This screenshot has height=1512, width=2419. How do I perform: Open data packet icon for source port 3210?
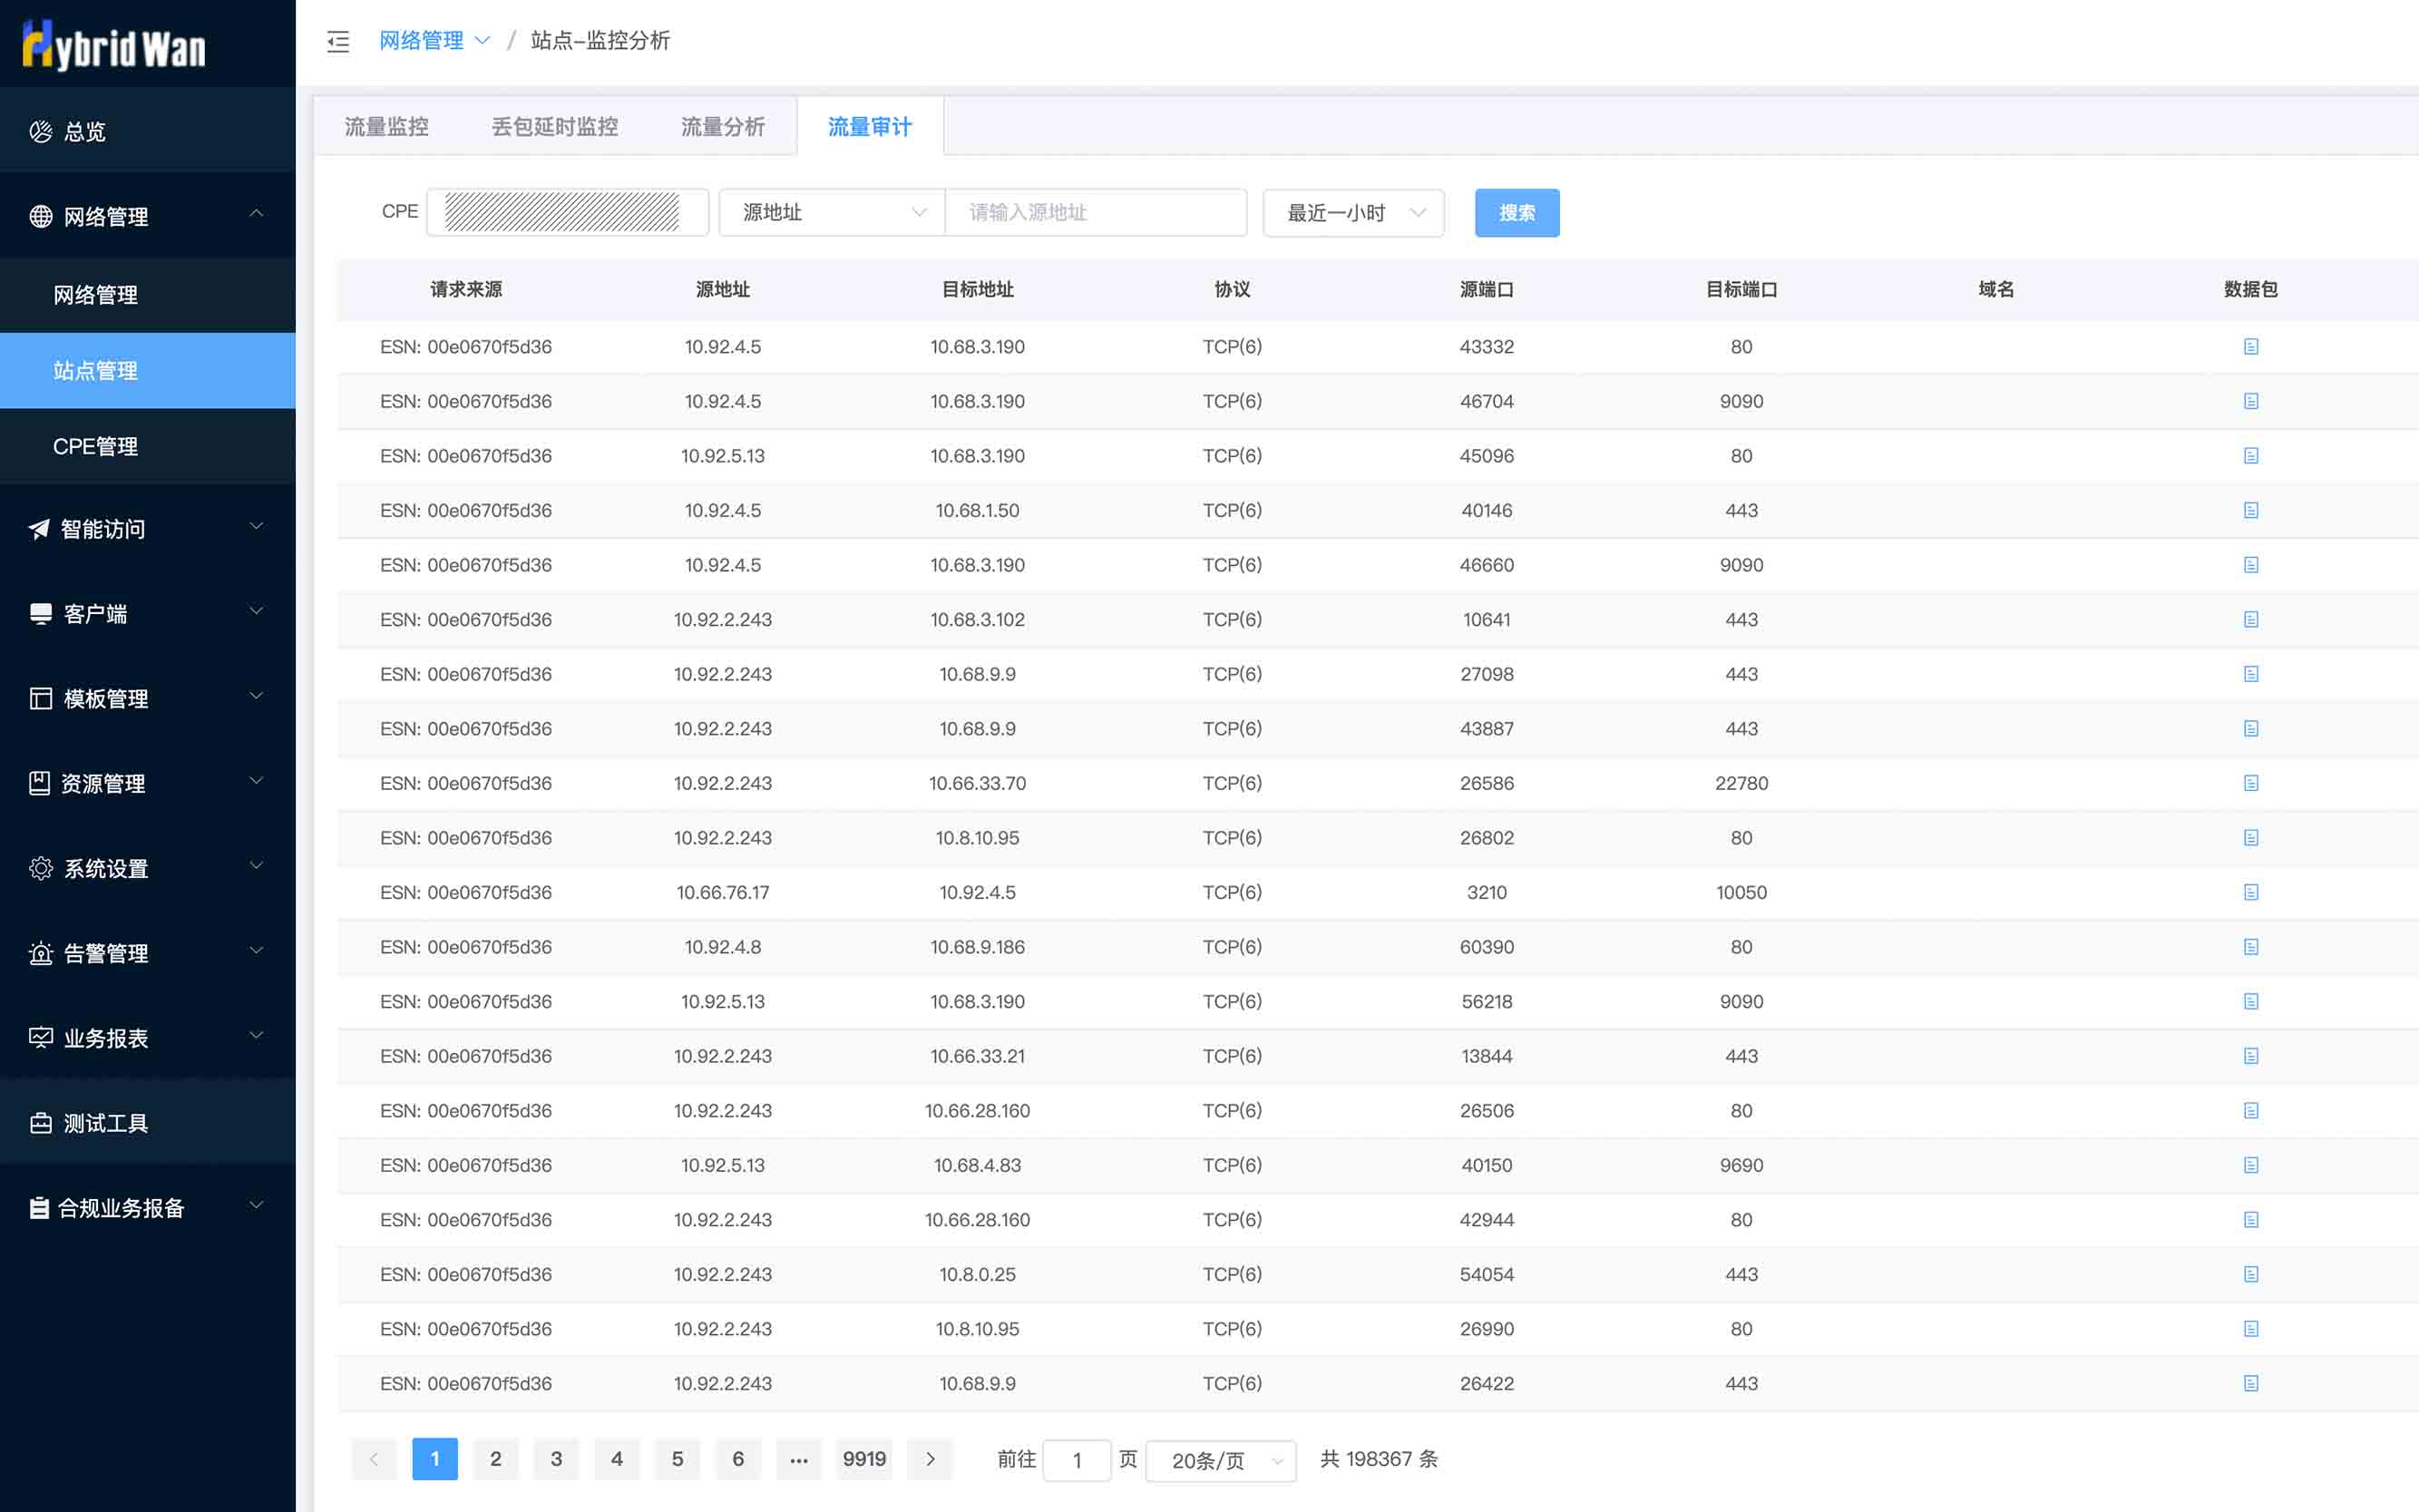pos(2250,892)
